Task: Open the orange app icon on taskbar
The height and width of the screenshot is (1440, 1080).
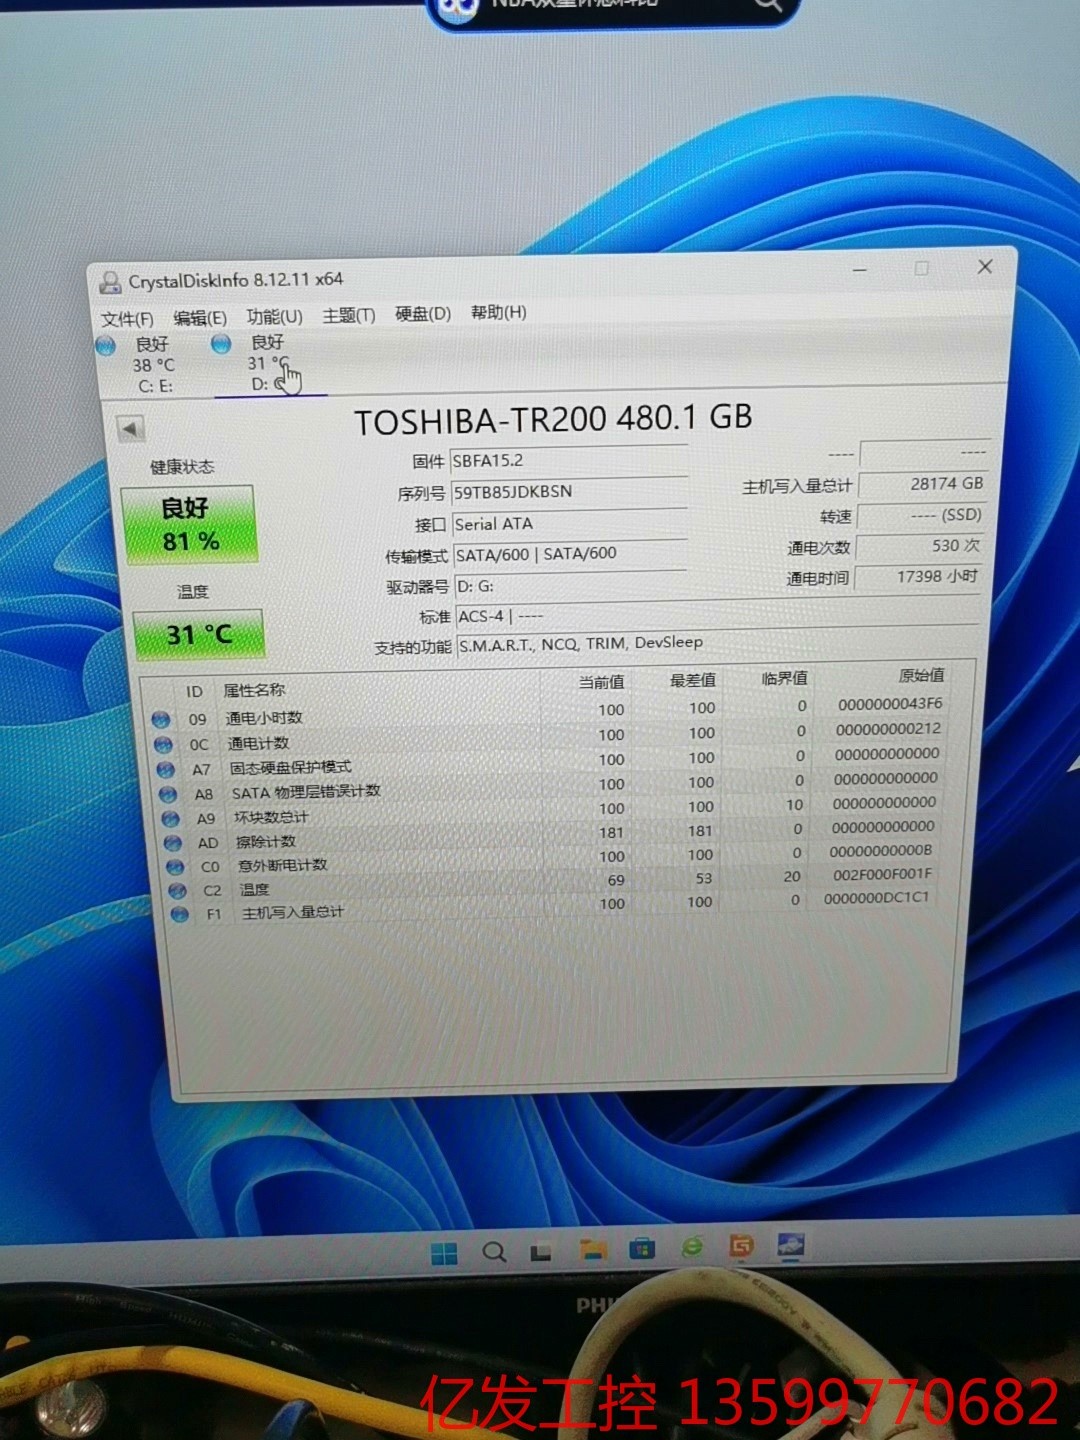Action: pos(741,1245)
